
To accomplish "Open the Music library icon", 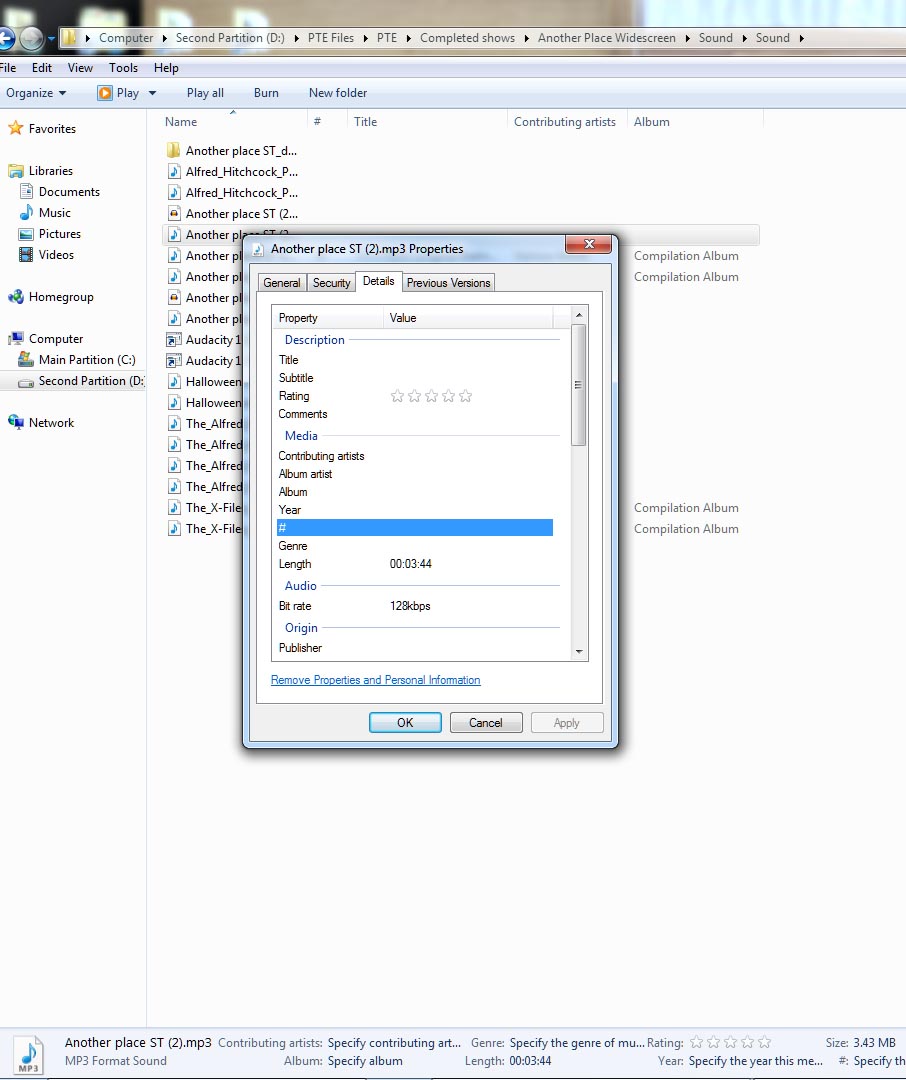I will (x=27, y=213).
